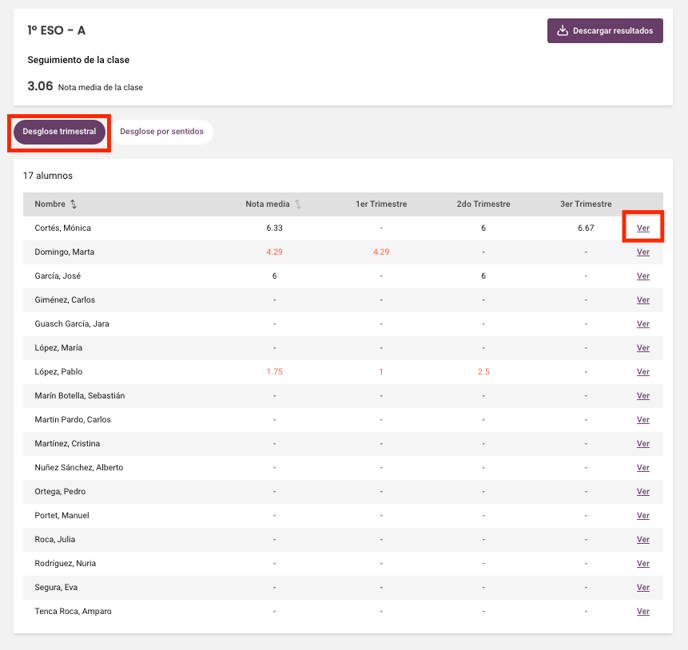
Task: View details for García, José
Action: (643, 276)
